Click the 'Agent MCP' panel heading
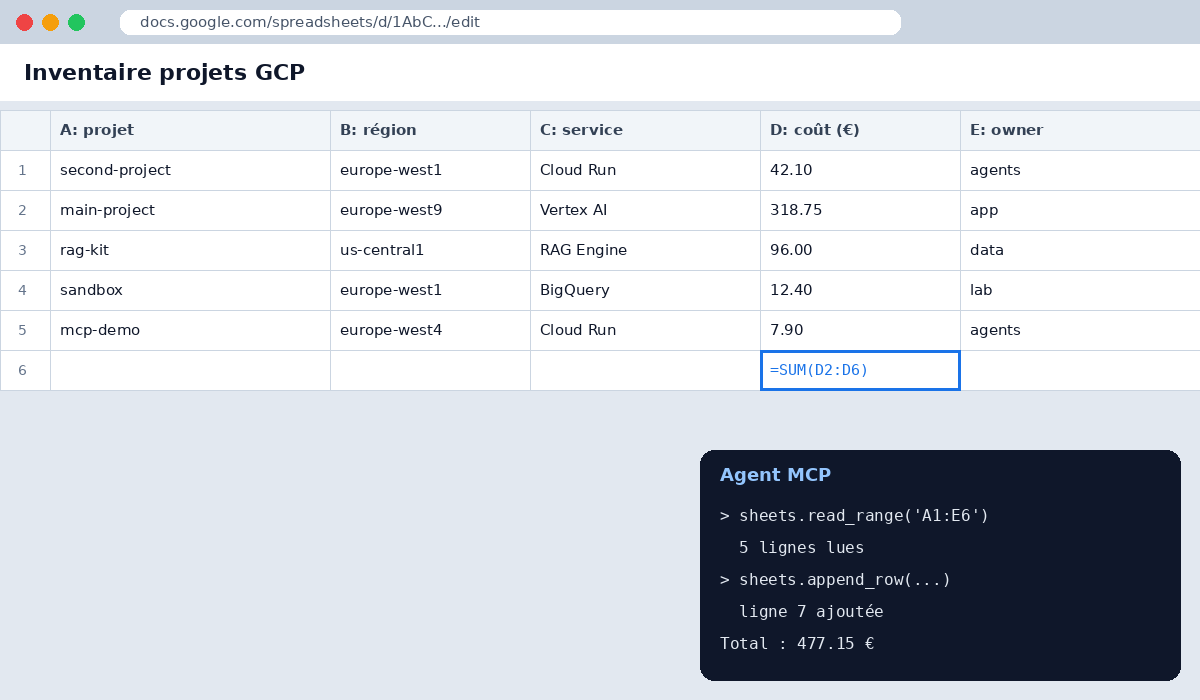Screen dimensions: 1200x700 tap(775, 475)
